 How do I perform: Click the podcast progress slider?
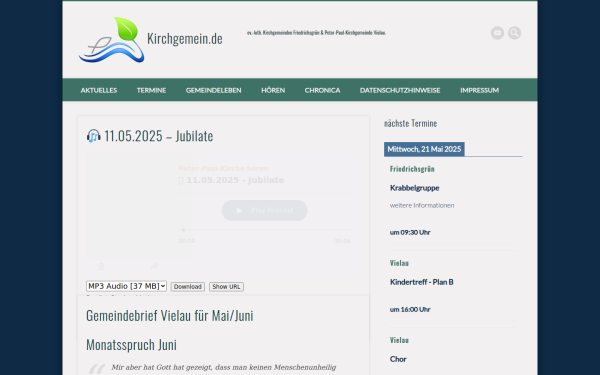coord(264,230)
